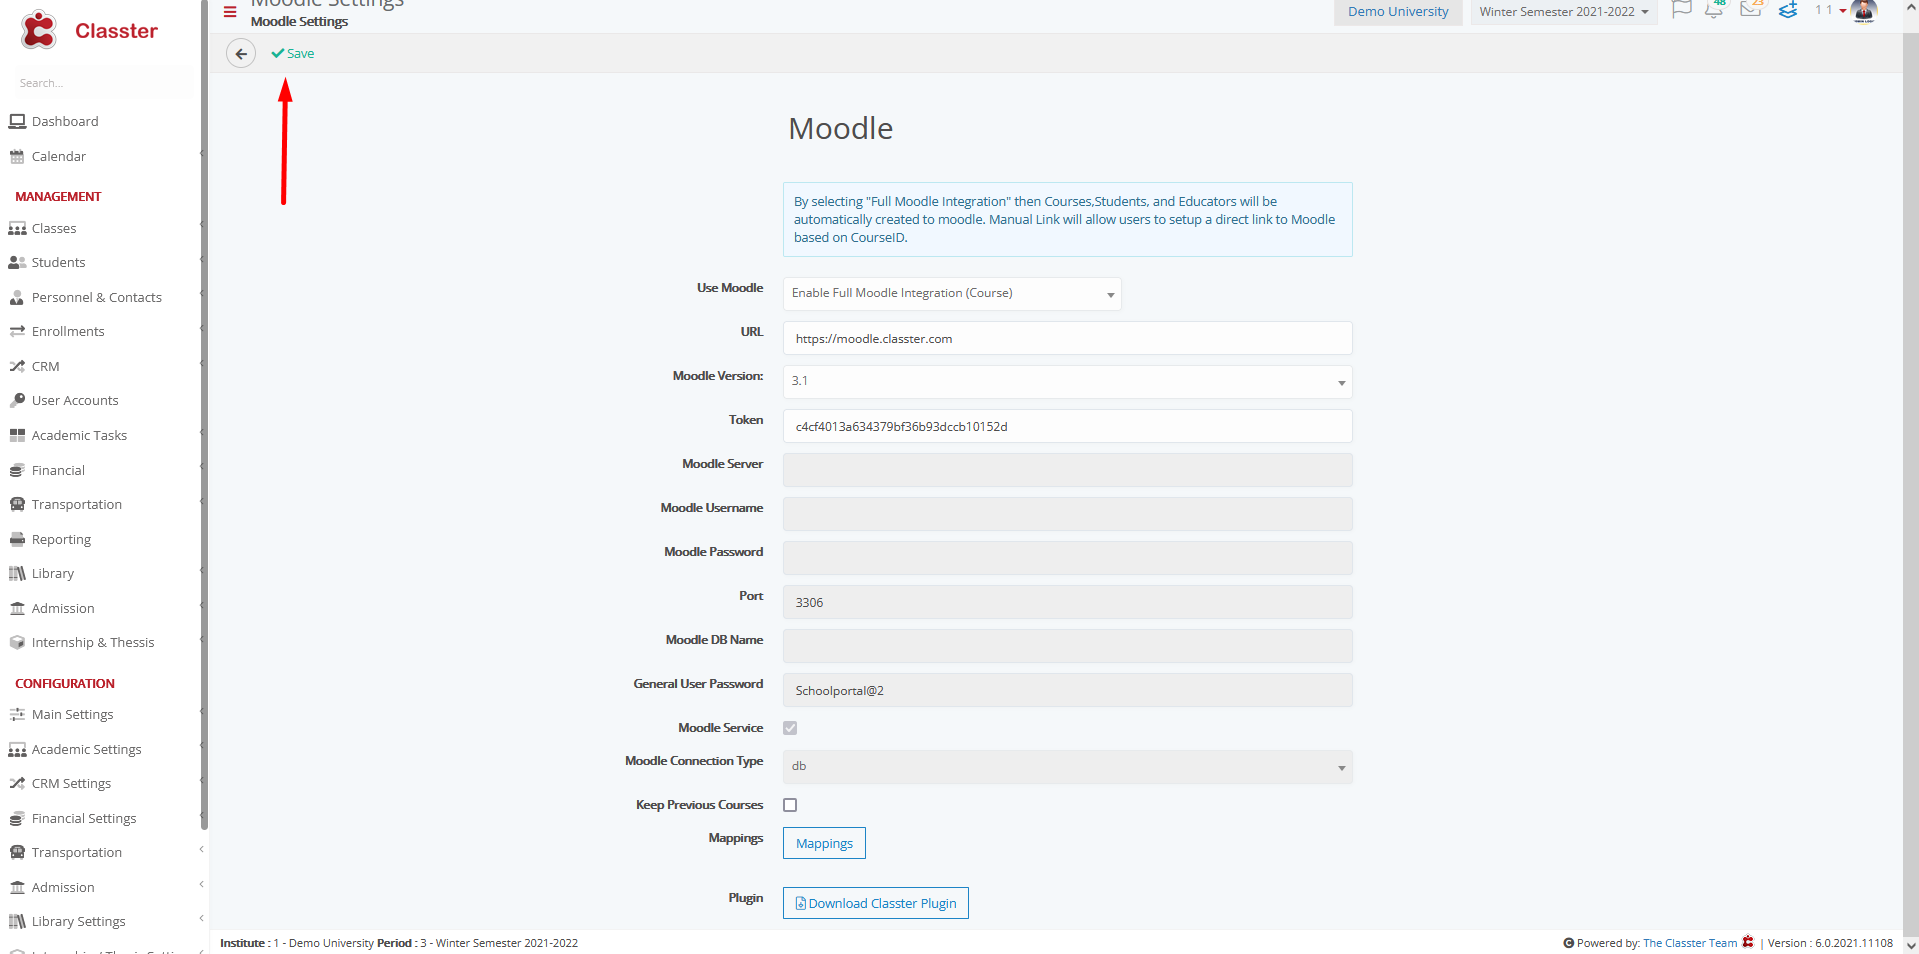
Task: Open the Moodle Version dropdown
Action: 1067,382
